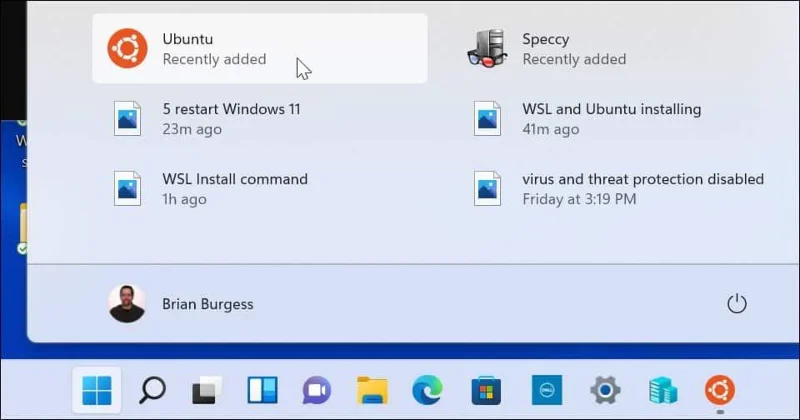This screenshot has width=800, height=420.
Task: Click the 'Friday at 3:19 PM' timestamp
Action: tap(579, 199)
